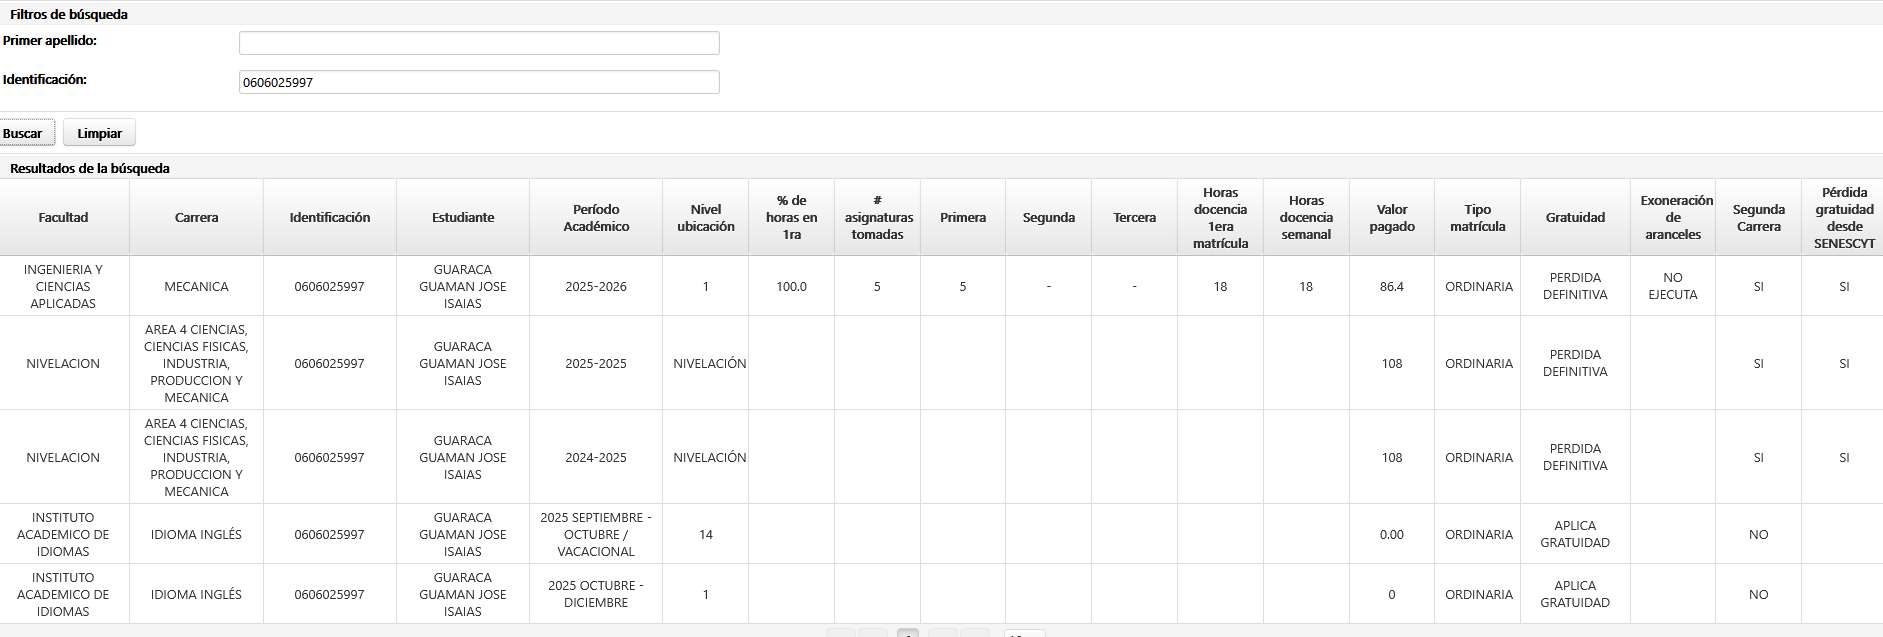1883x637 pixels.
Task: Click the 2025 OCTUBRE - DICIEMBRE period cell
Action: coord(596,594)
